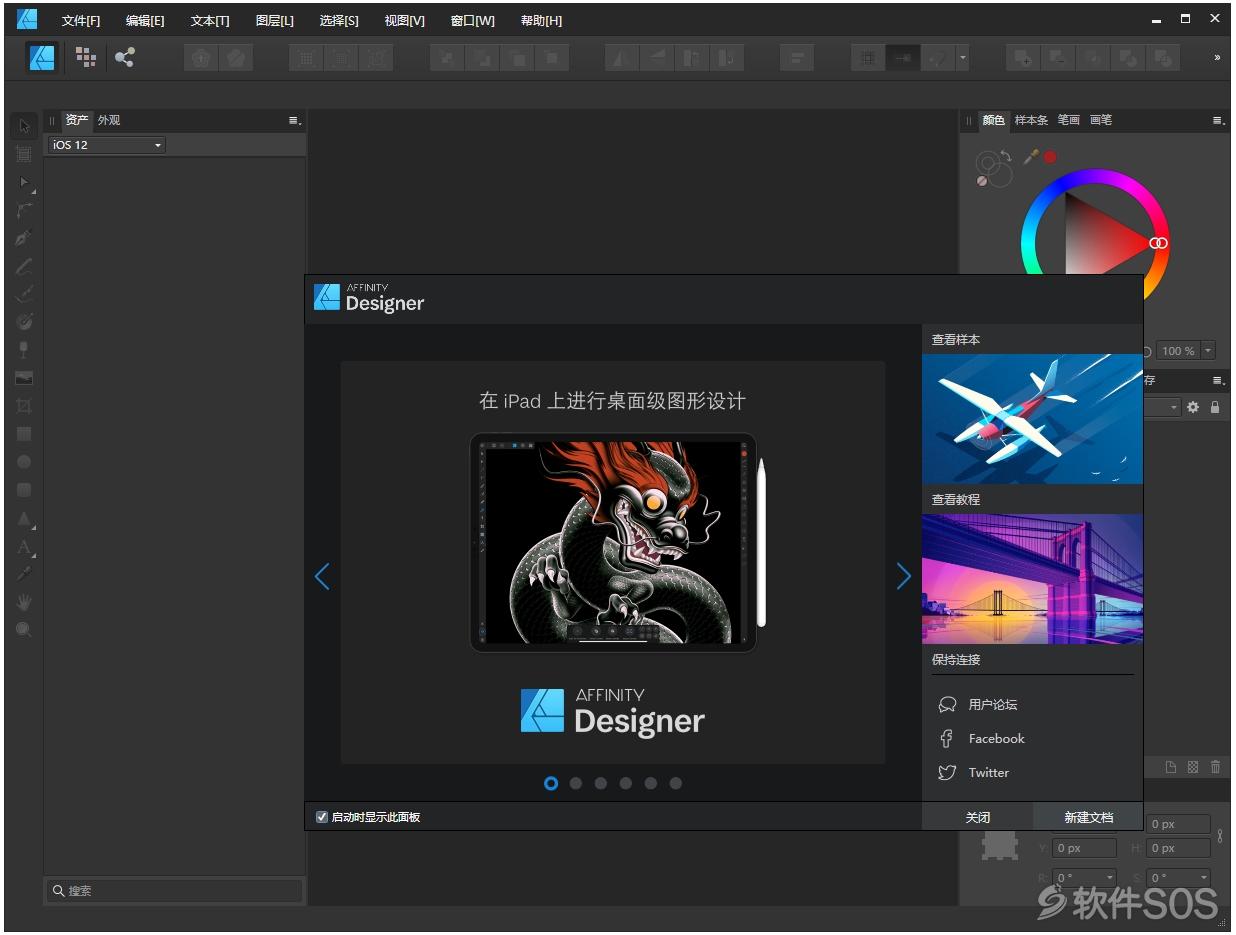This screenshot has width=1236, height=935.
Task: Swap stroke and fill color arrows
Action: coord(1005,157)
